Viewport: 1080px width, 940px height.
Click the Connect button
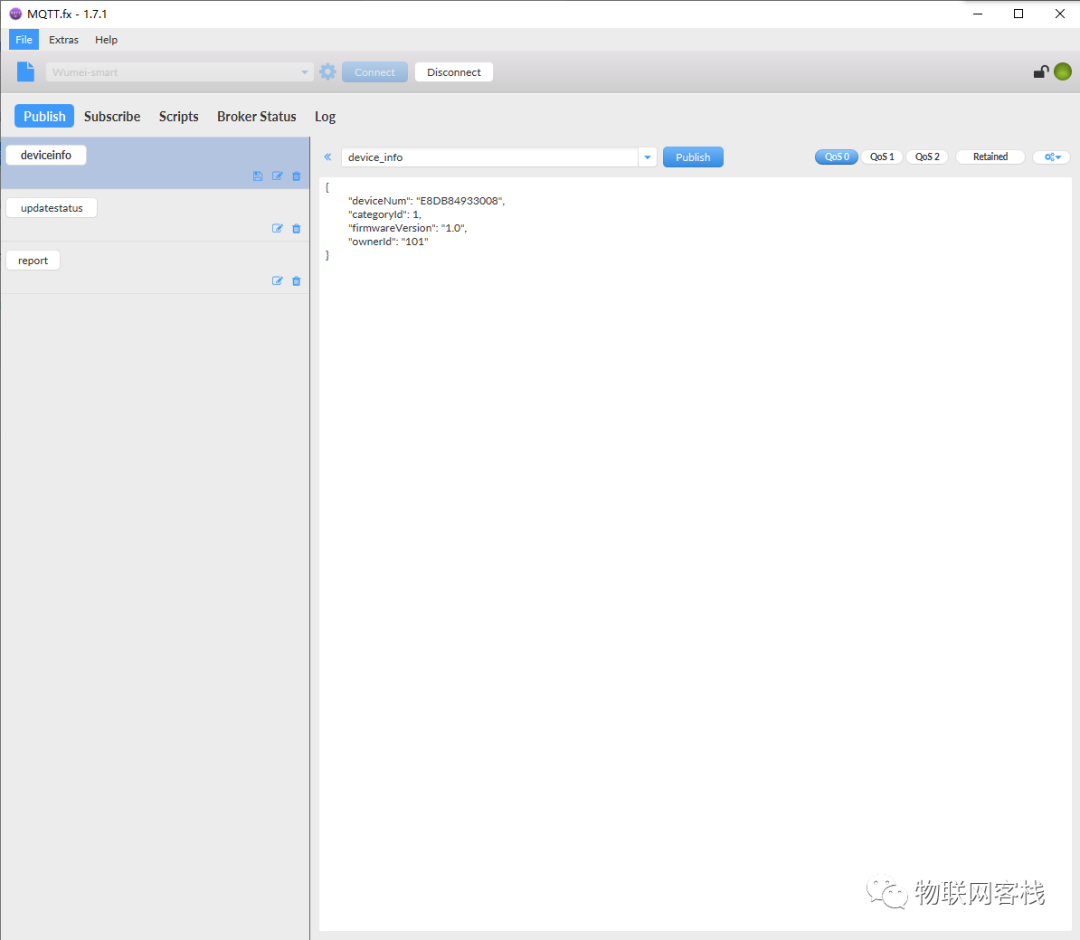375,72
